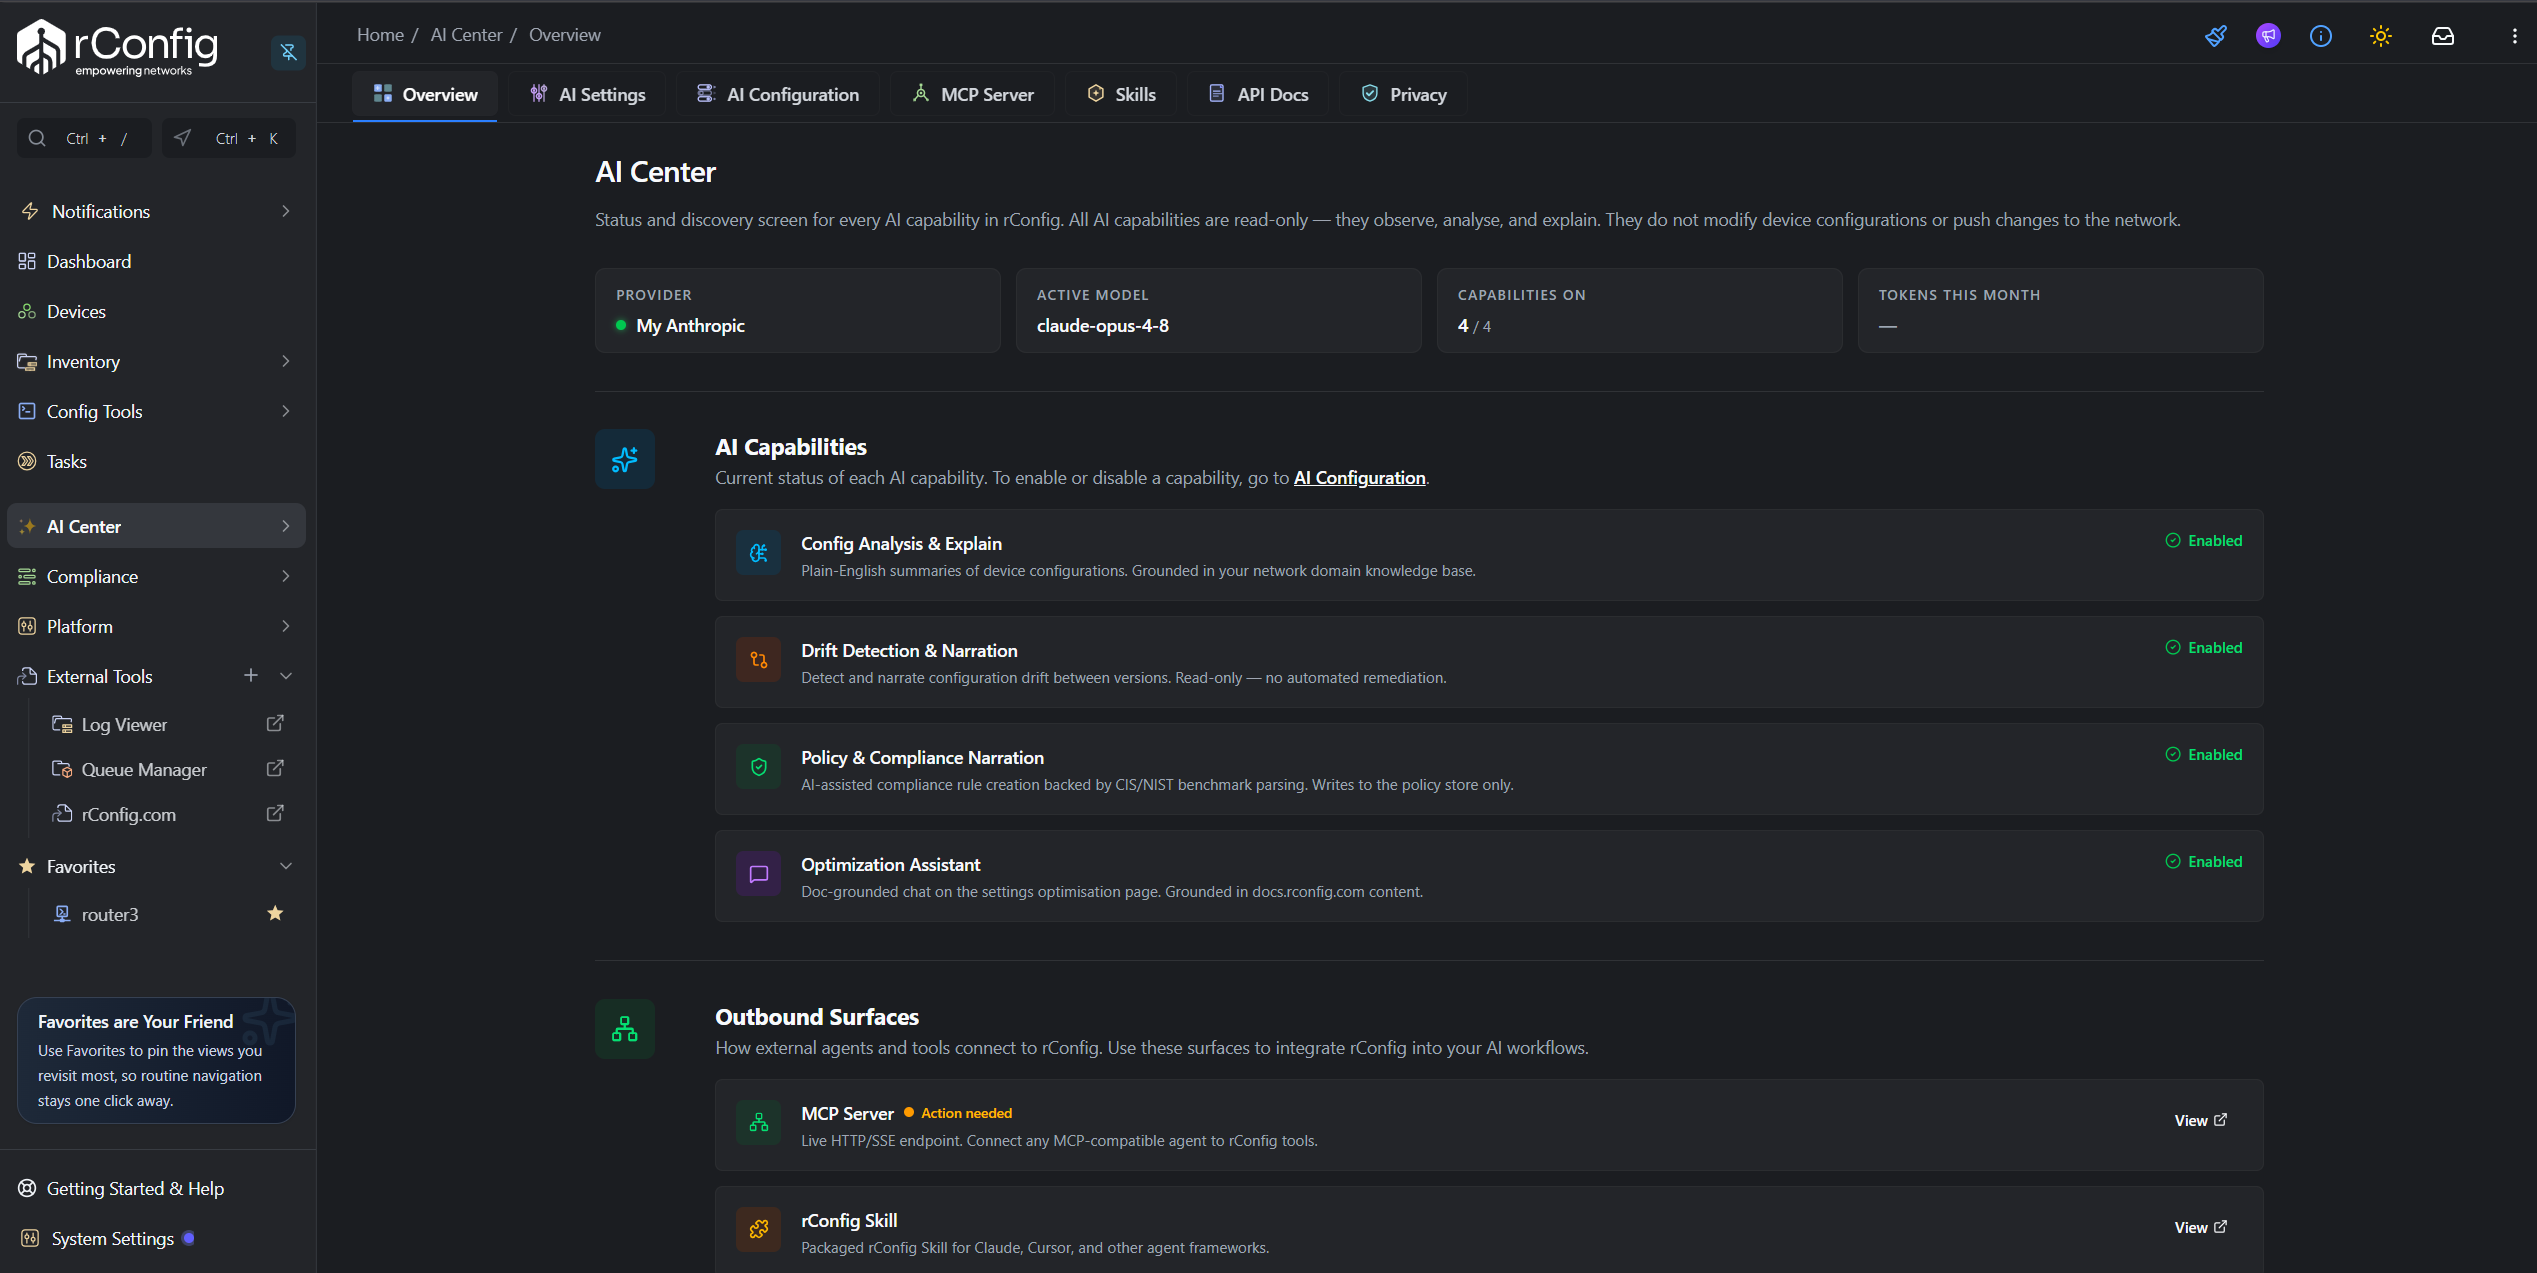The width and height of the screenshot is (2537, 1273).
Task: Open the Privacy tab
Action: [x=1403, y=95]
